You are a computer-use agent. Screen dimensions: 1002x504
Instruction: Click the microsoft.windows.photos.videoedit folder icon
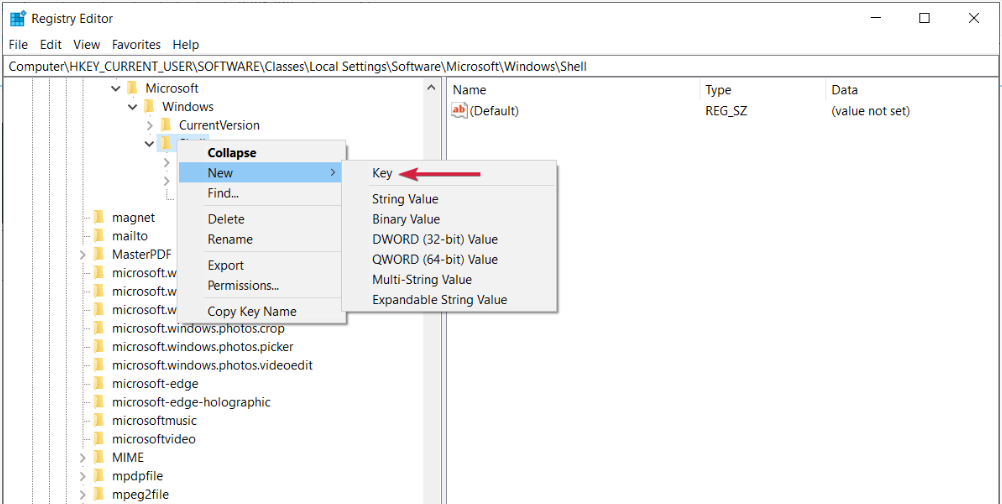click(98, 365)
